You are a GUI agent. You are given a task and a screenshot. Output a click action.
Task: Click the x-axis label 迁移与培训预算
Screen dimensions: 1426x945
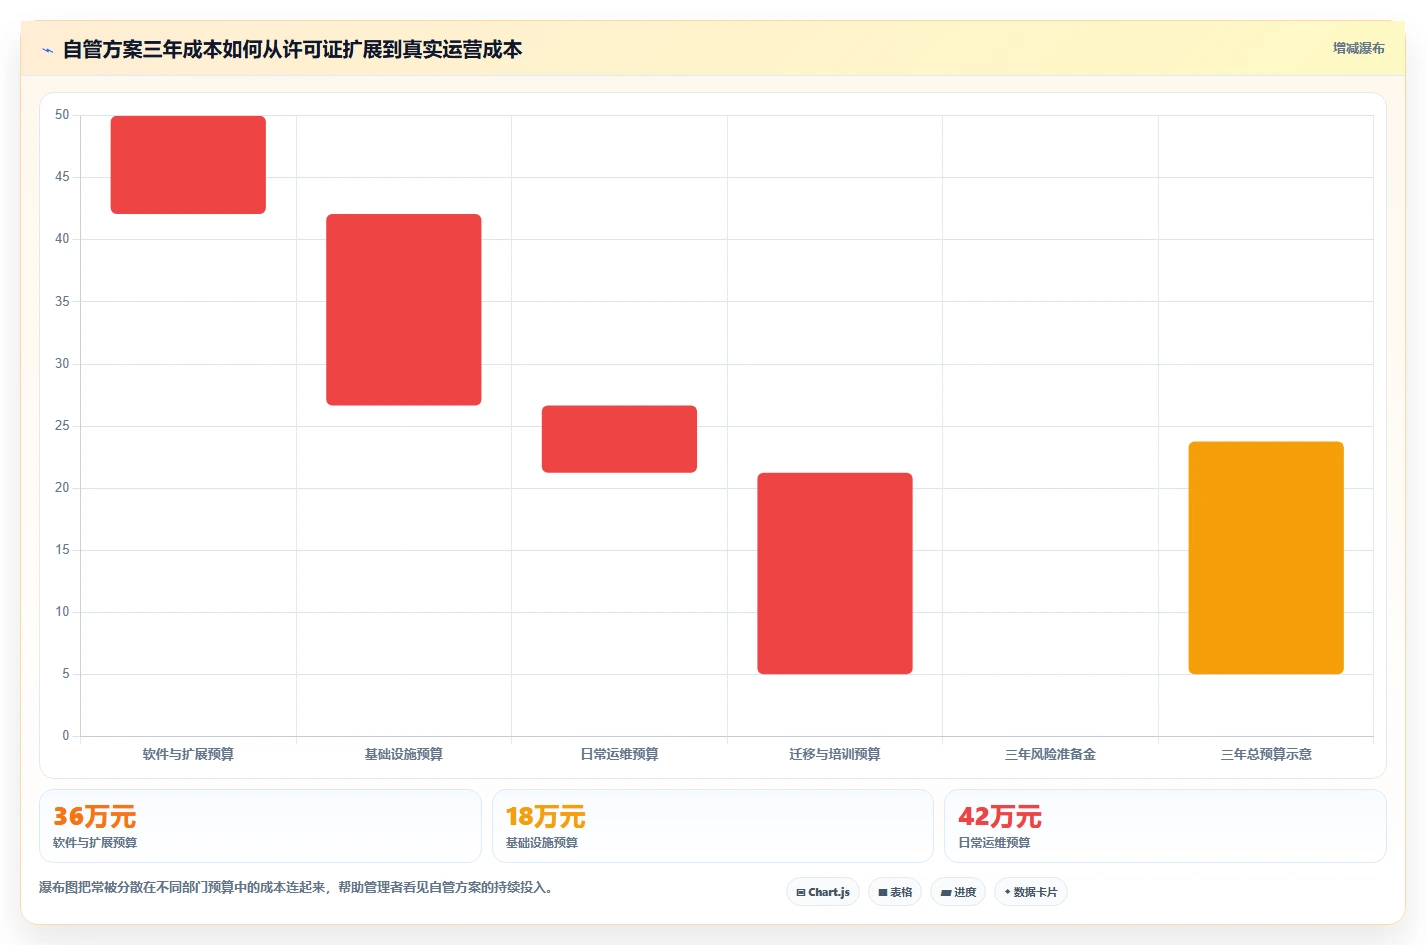click(x=835, y=754)
